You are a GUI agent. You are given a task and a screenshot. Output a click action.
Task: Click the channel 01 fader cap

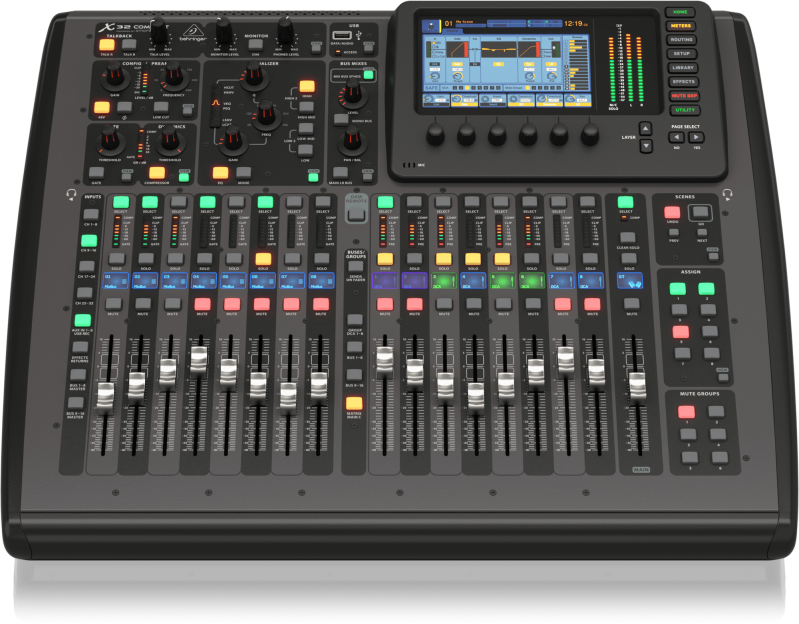105,397
